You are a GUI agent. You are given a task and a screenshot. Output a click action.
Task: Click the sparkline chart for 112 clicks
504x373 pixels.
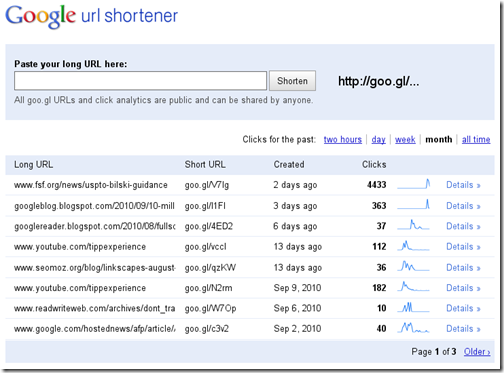[413, 246]
